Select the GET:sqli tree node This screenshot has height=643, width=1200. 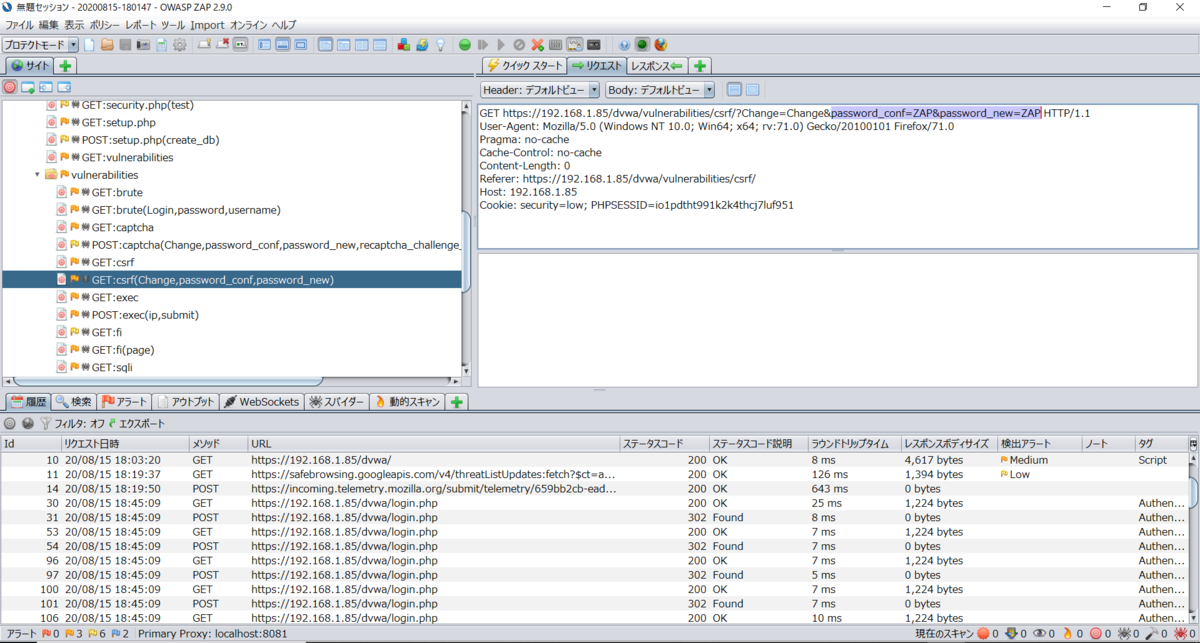(x=112, y=367)
